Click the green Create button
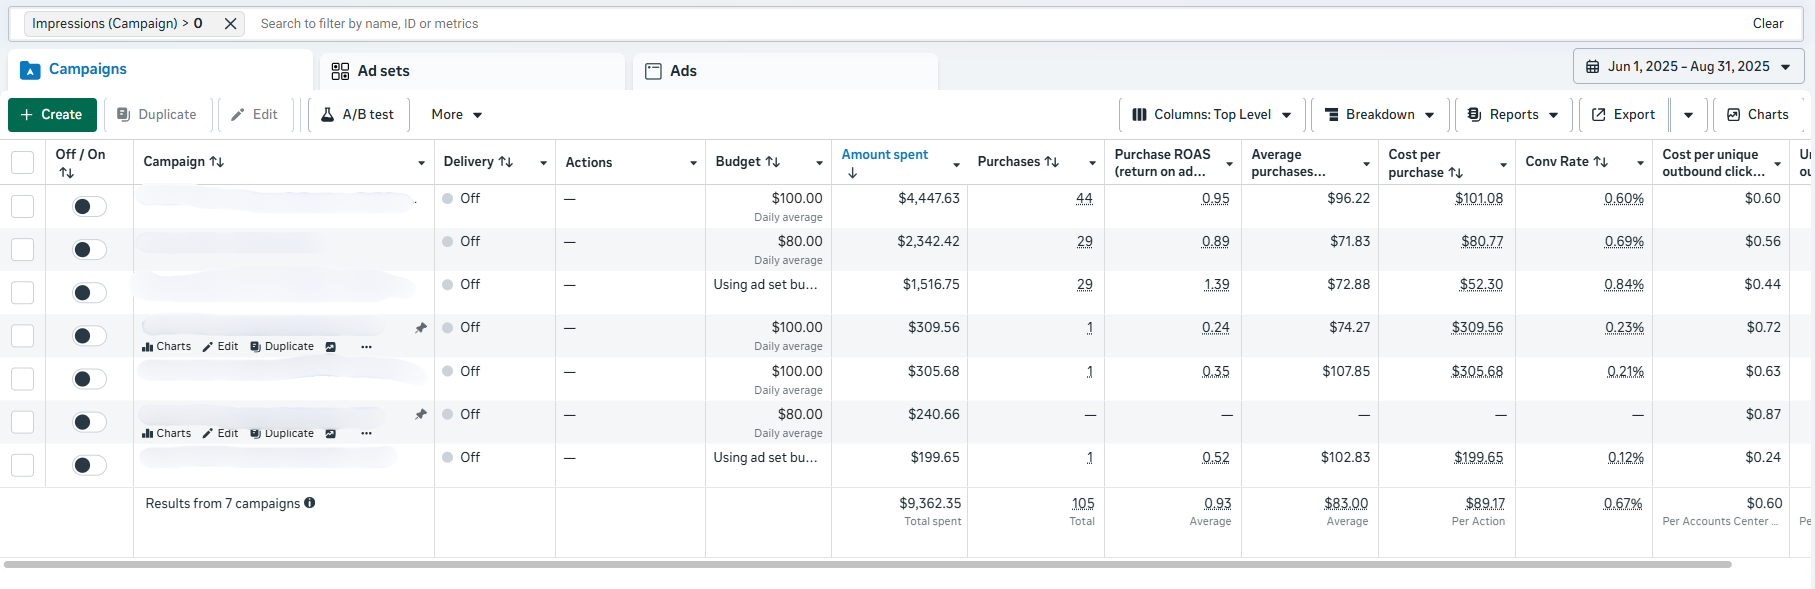1816x589 pixels. pos(52,115)
